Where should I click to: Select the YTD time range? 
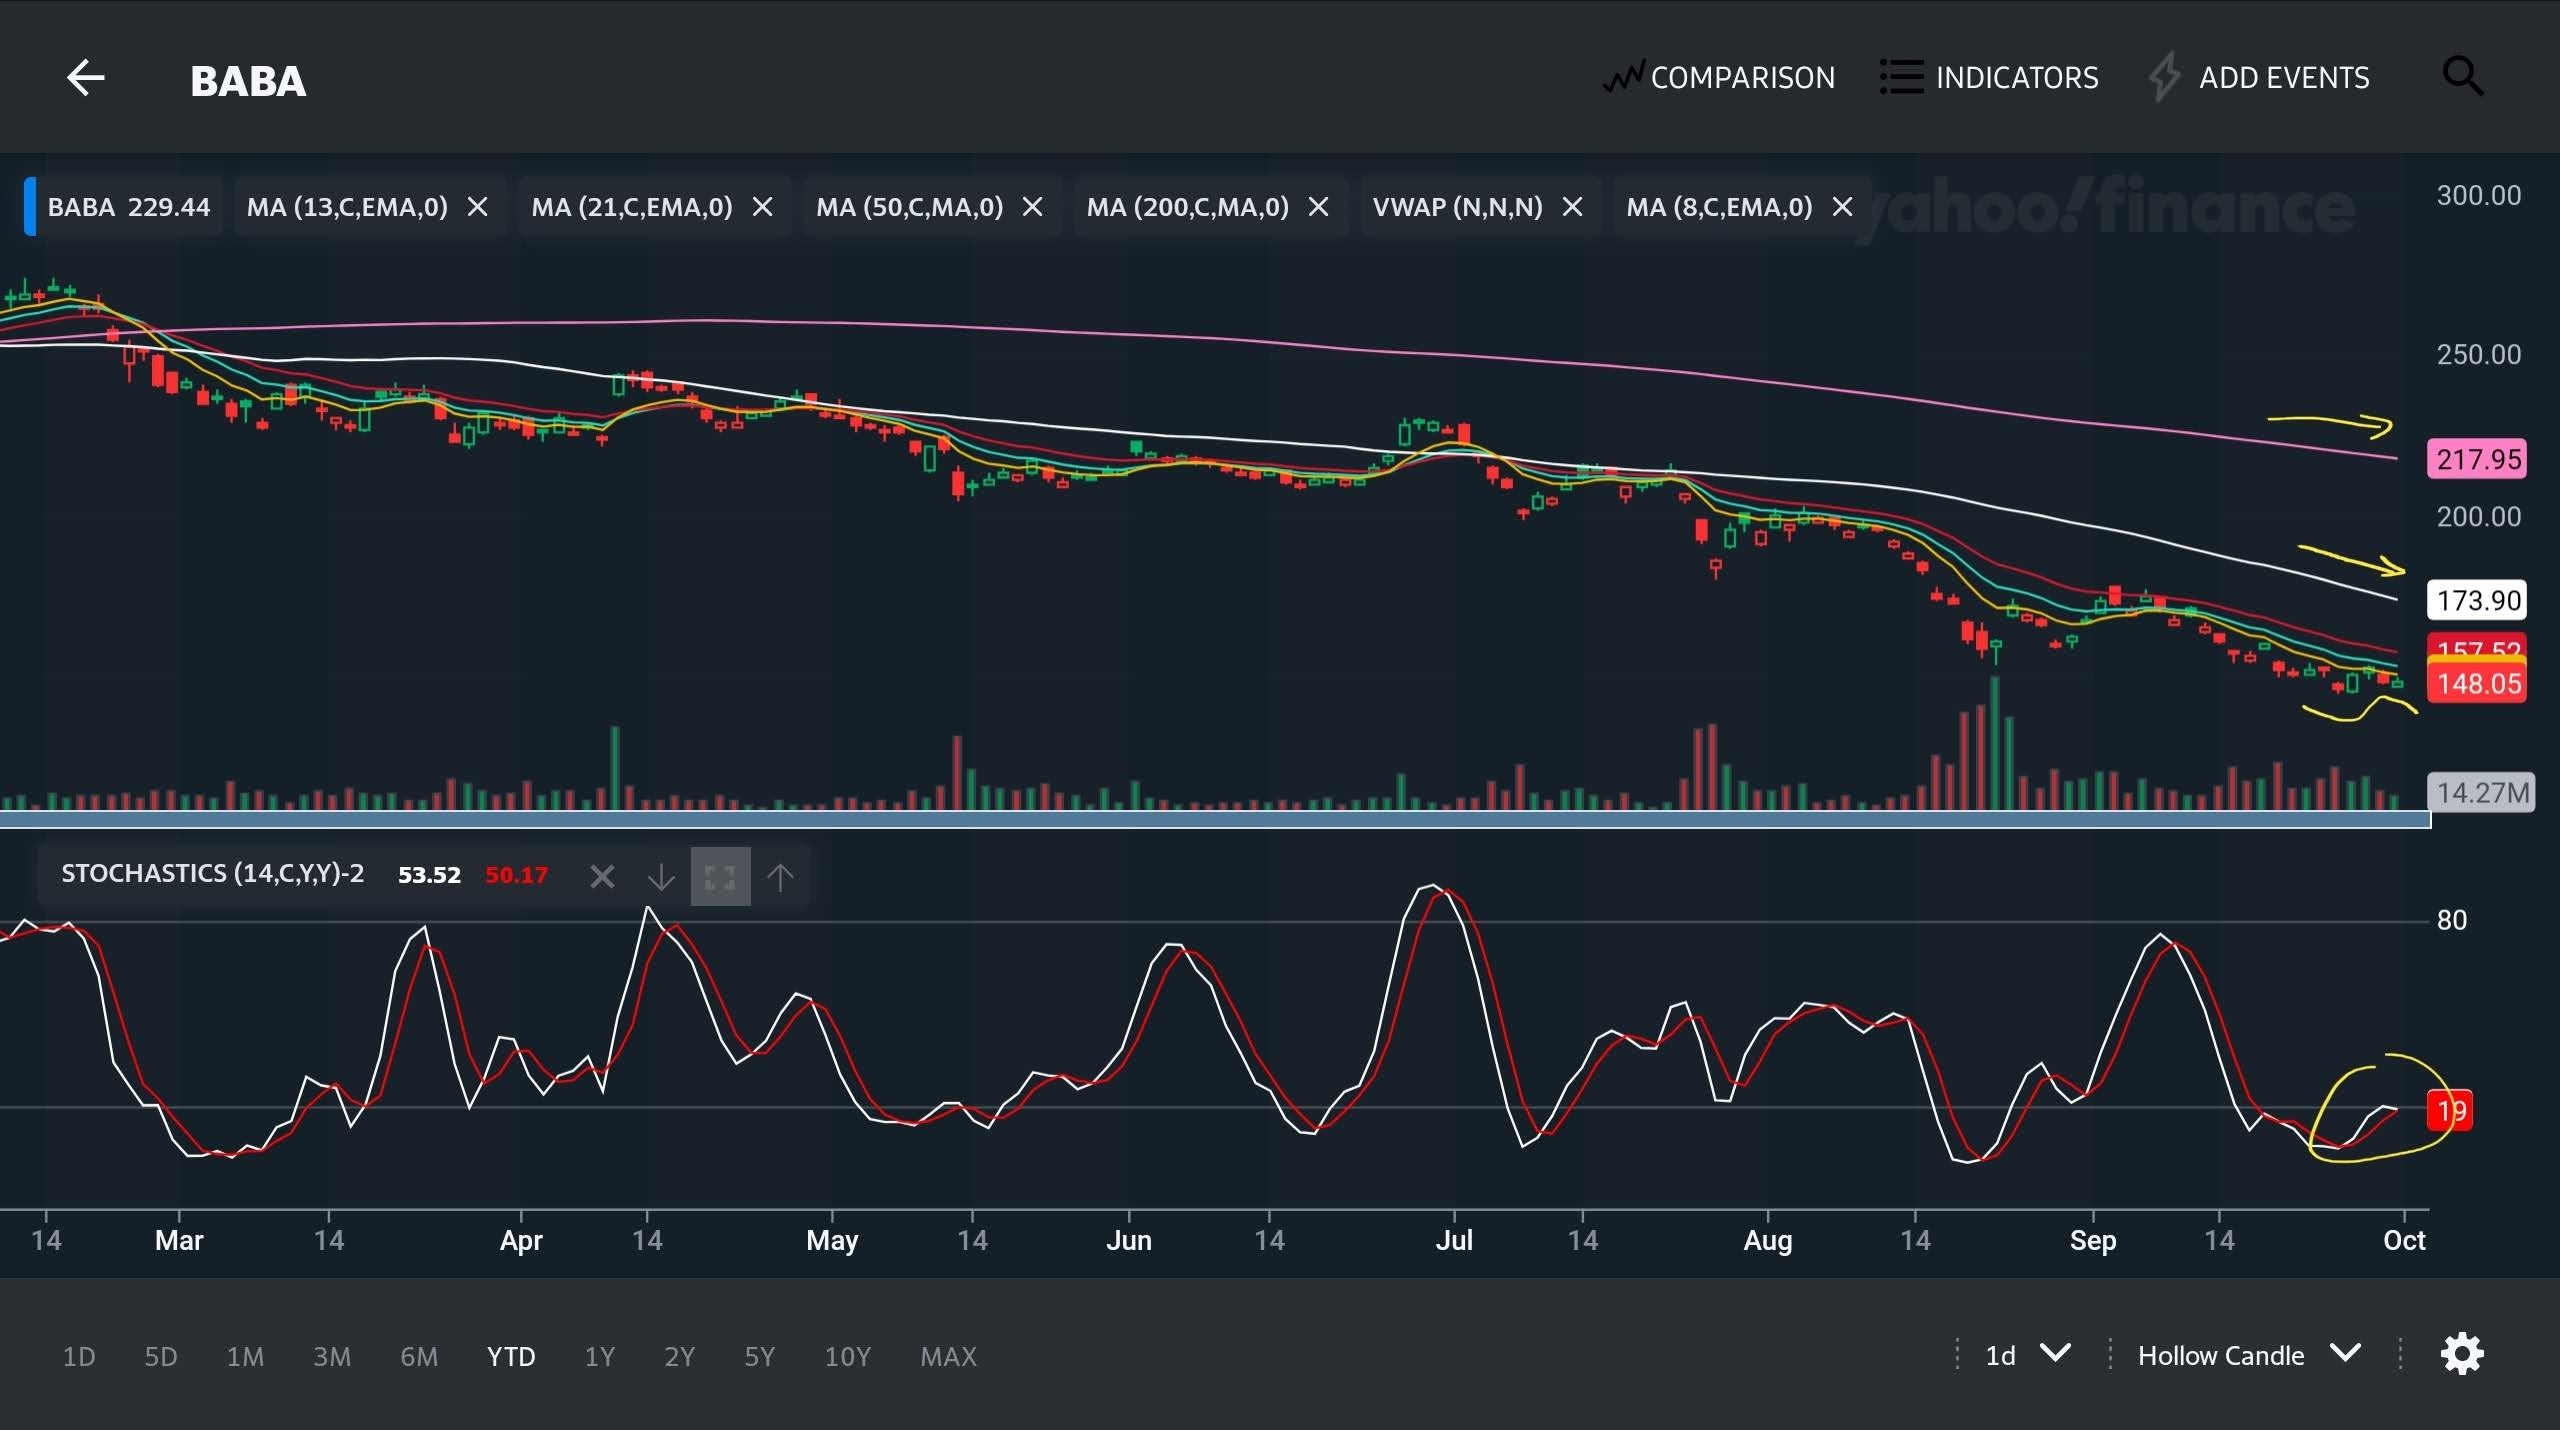coord(511,1356)
